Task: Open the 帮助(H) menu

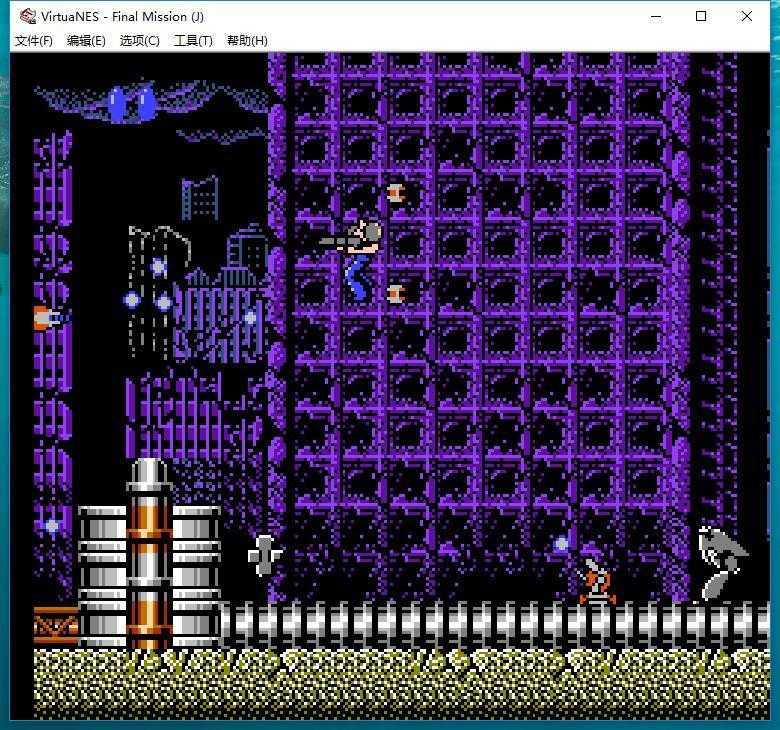Action: point(247,40)
